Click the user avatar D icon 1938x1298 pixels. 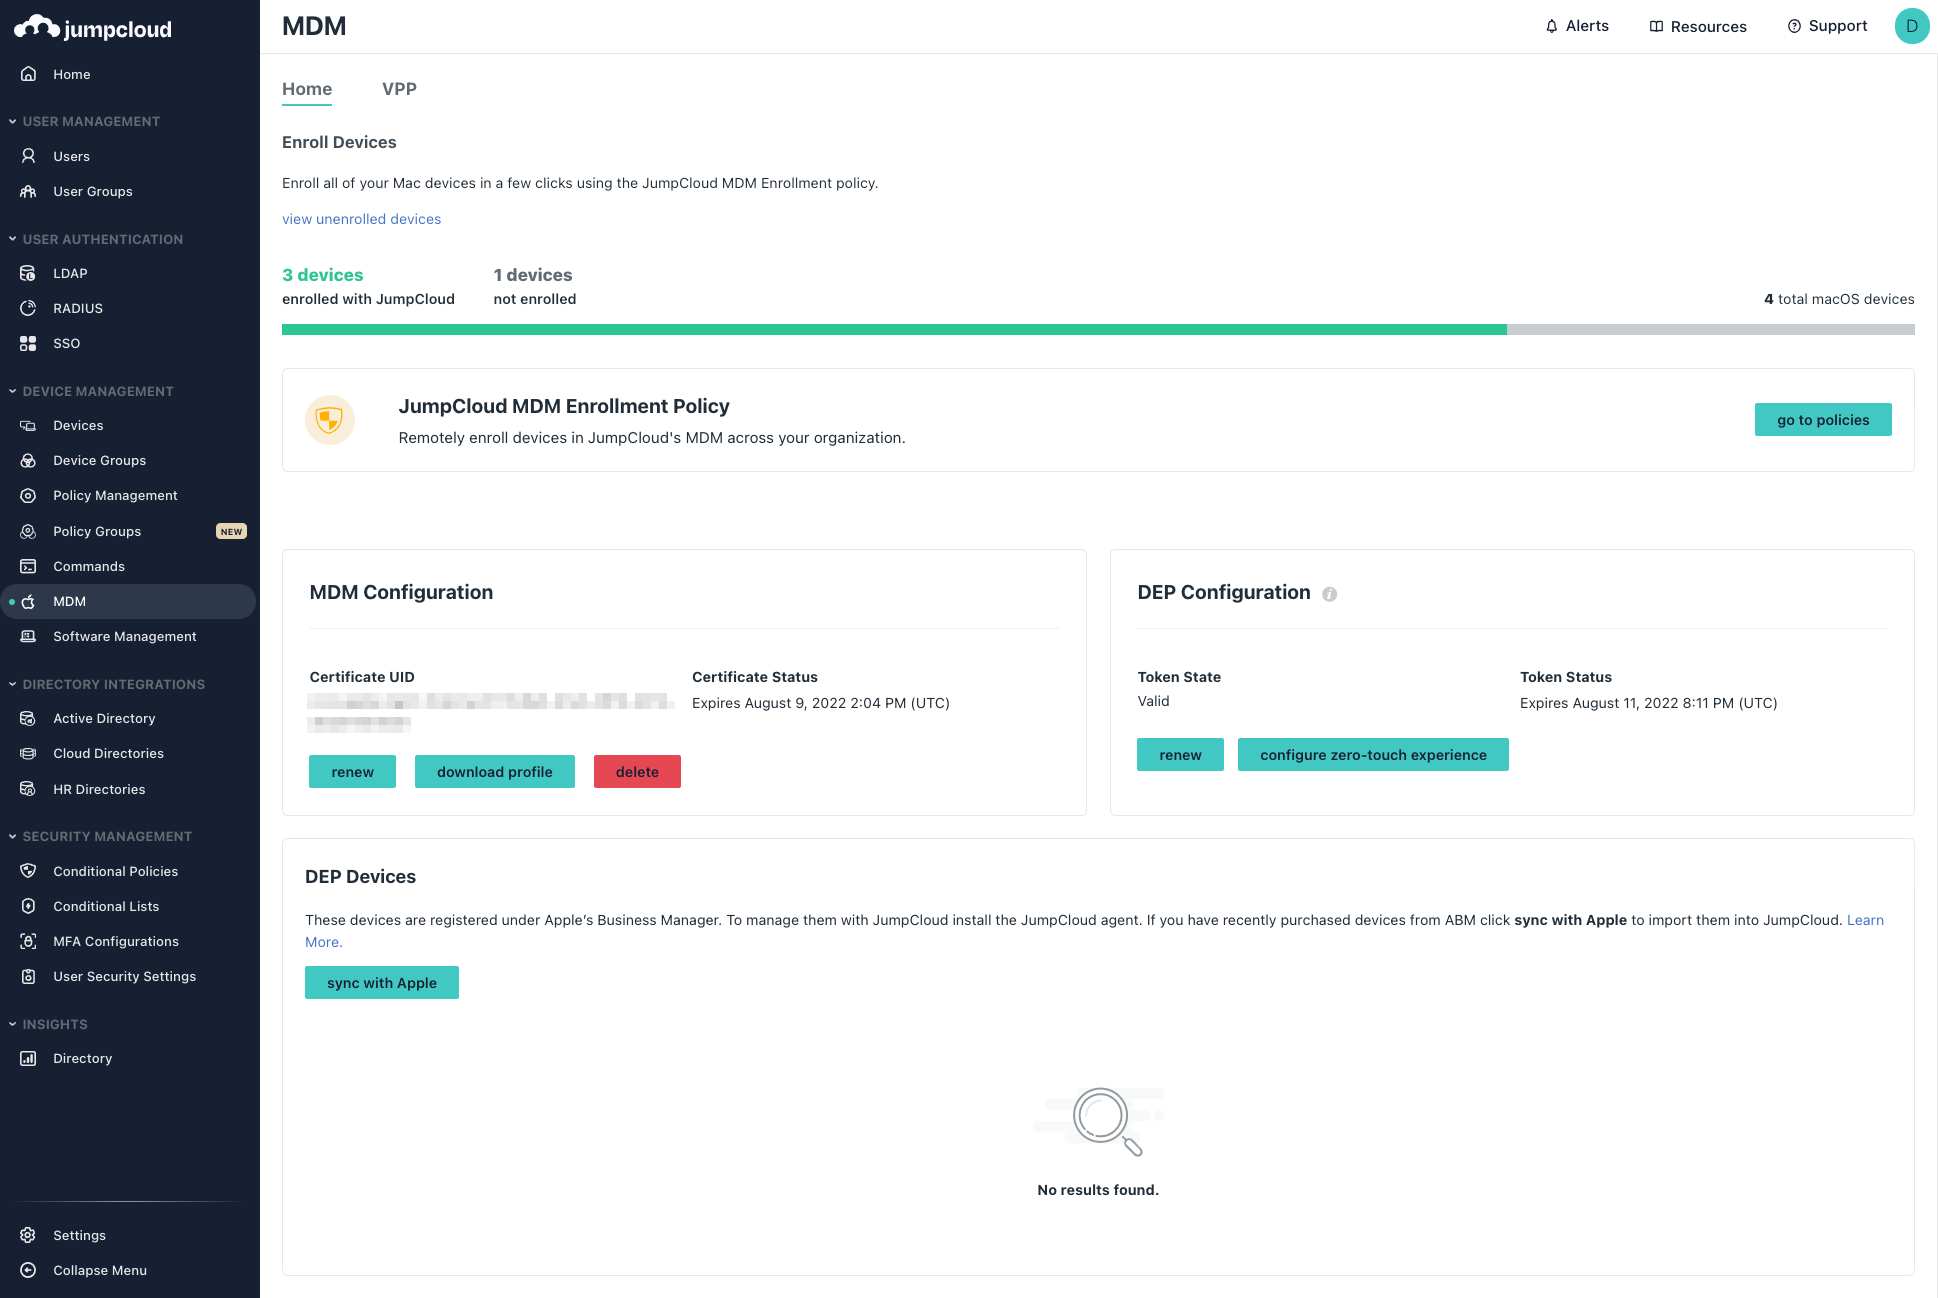point(1911,26)
